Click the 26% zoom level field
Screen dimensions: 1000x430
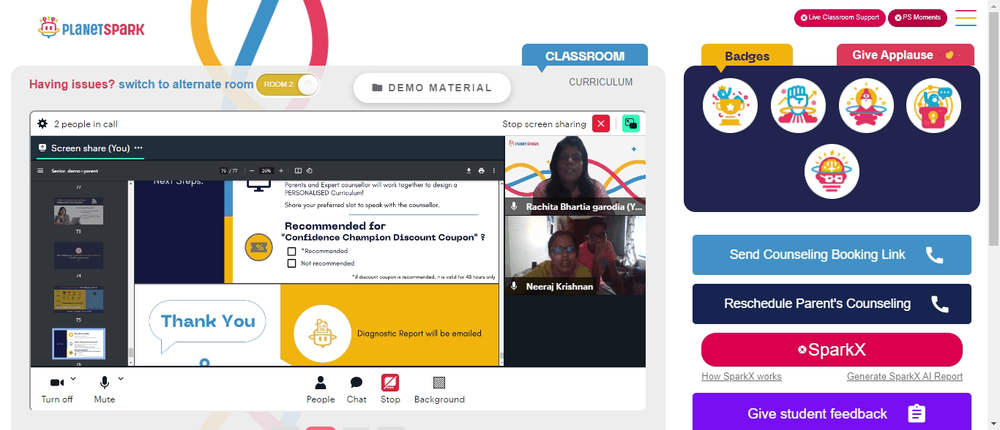click(x=266, y=171)
